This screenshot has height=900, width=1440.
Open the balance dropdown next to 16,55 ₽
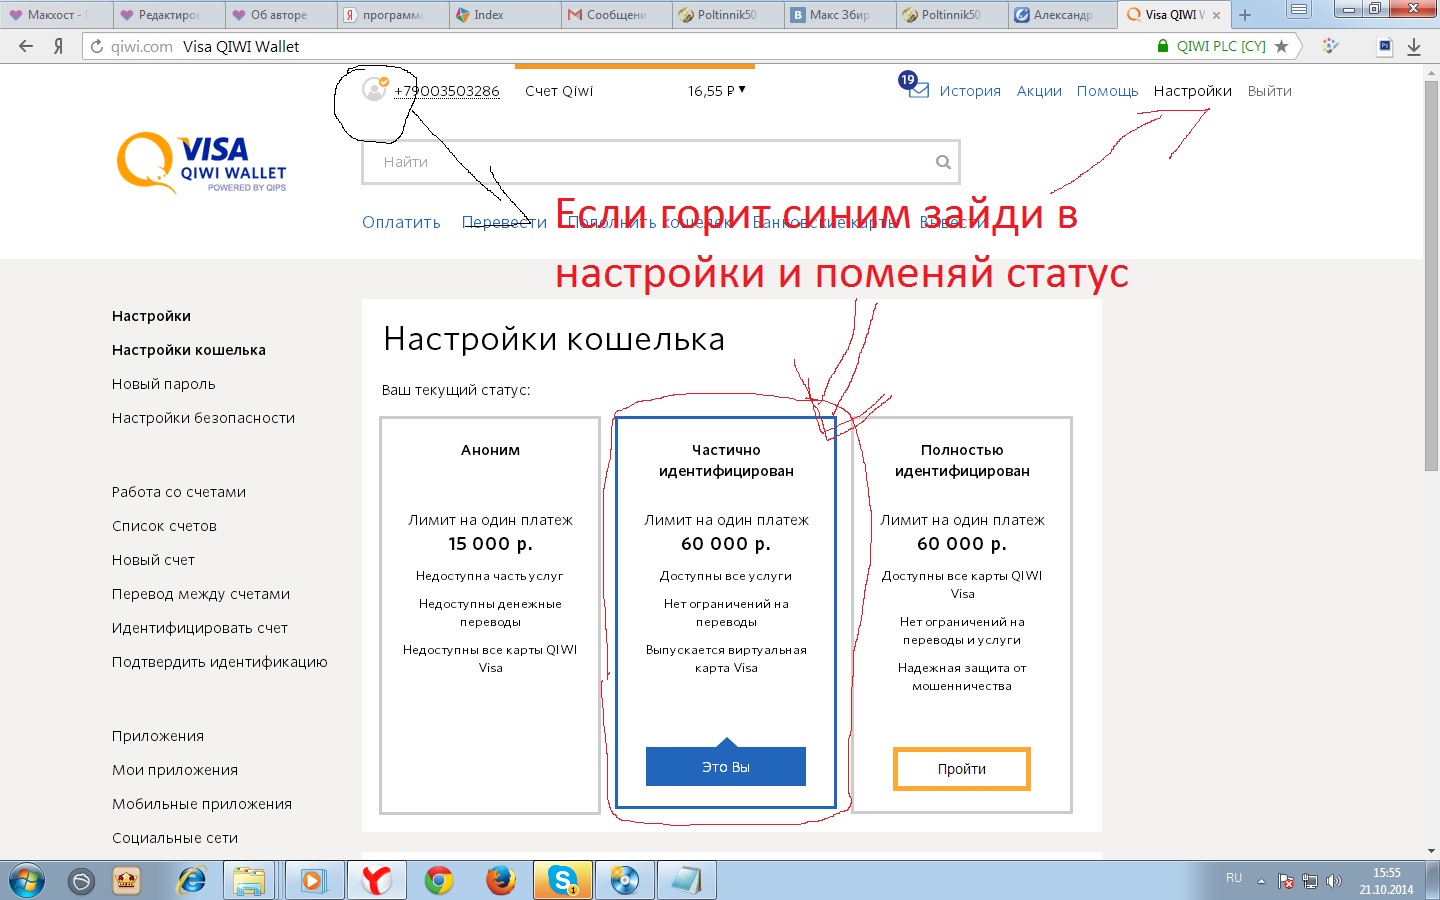click(x=742, y=90)
